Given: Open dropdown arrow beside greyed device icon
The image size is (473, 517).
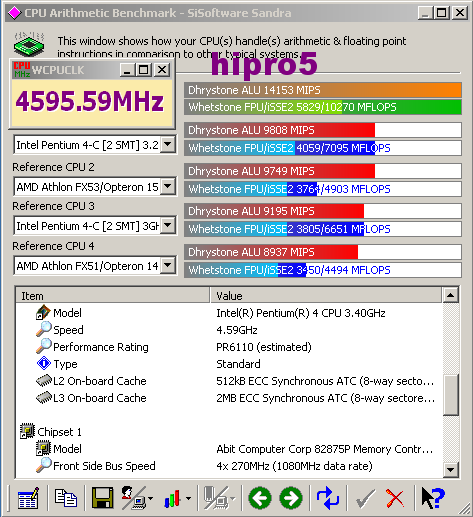Looking at the screenshot, I should (233, 499).
